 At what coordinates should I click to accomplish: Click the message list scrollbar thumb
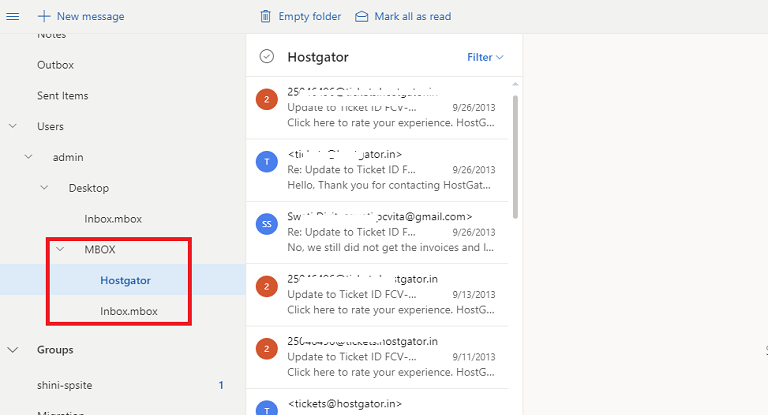click(x=515, y=157)
